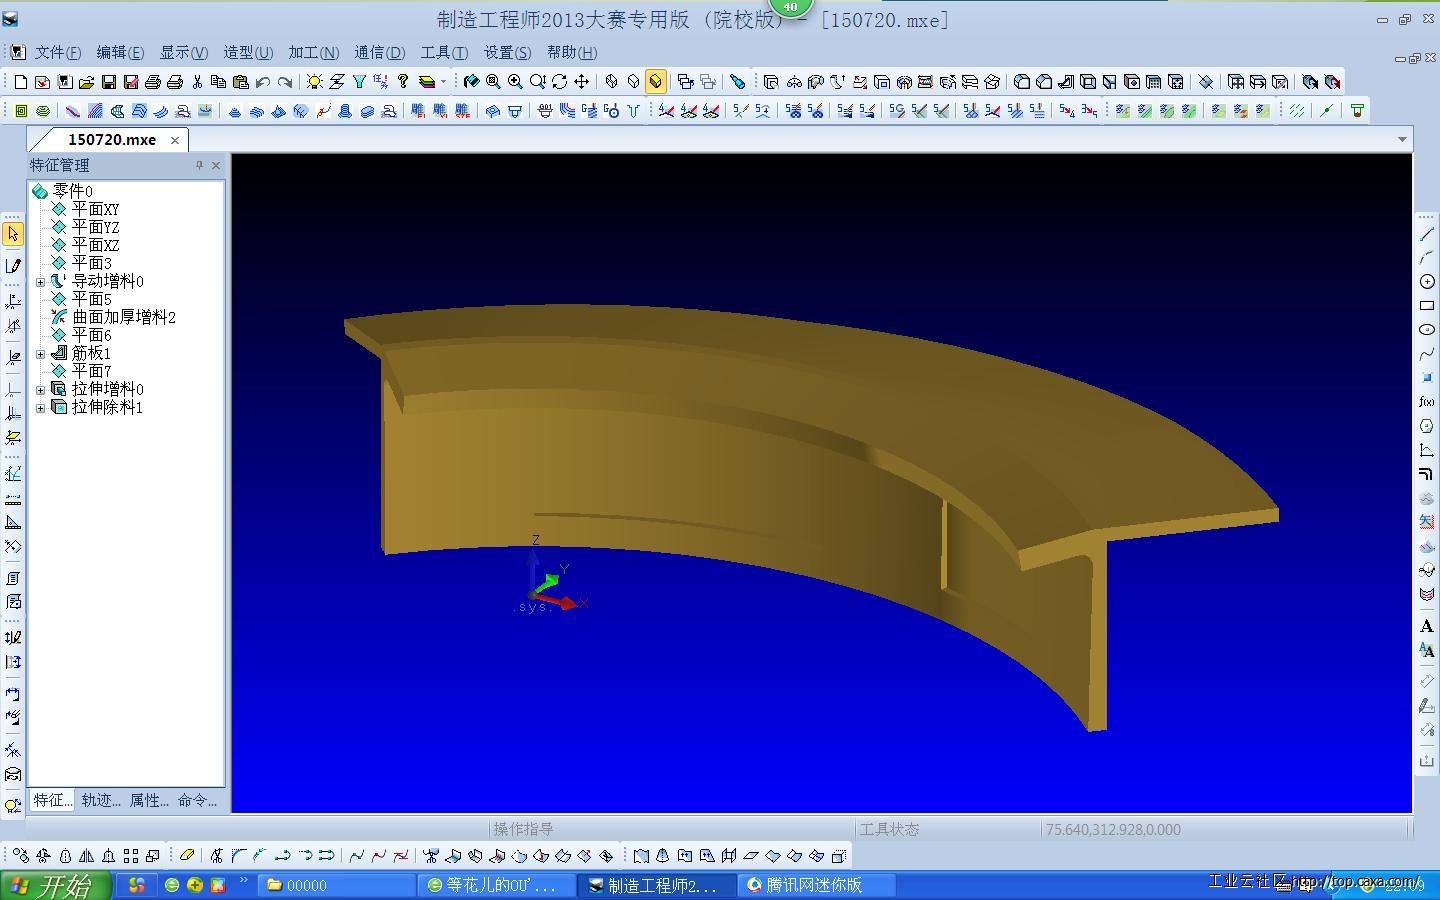Select the Zoom in magnifier tool
Screen dimensions: 1440x900
coord(515,82)
